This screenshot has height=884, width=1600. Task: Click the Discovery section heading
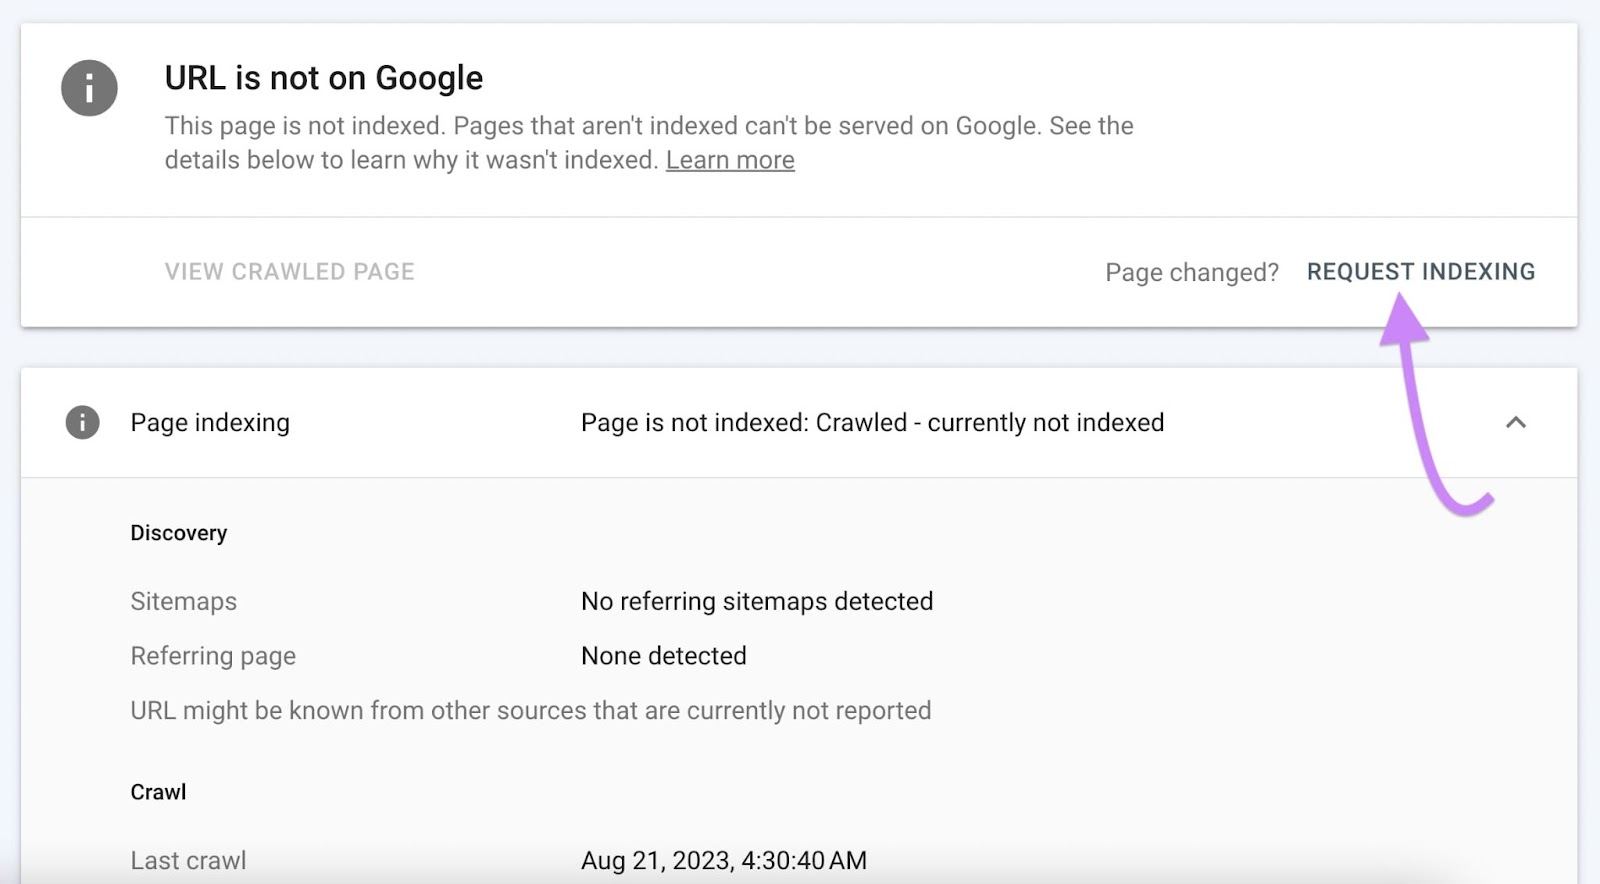179,533
